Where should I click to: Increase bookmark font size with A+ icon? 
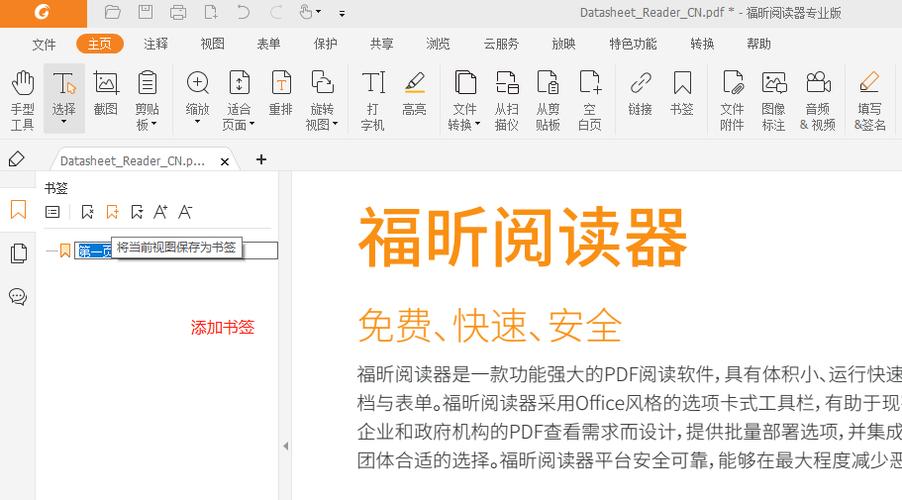coord(160,212)
